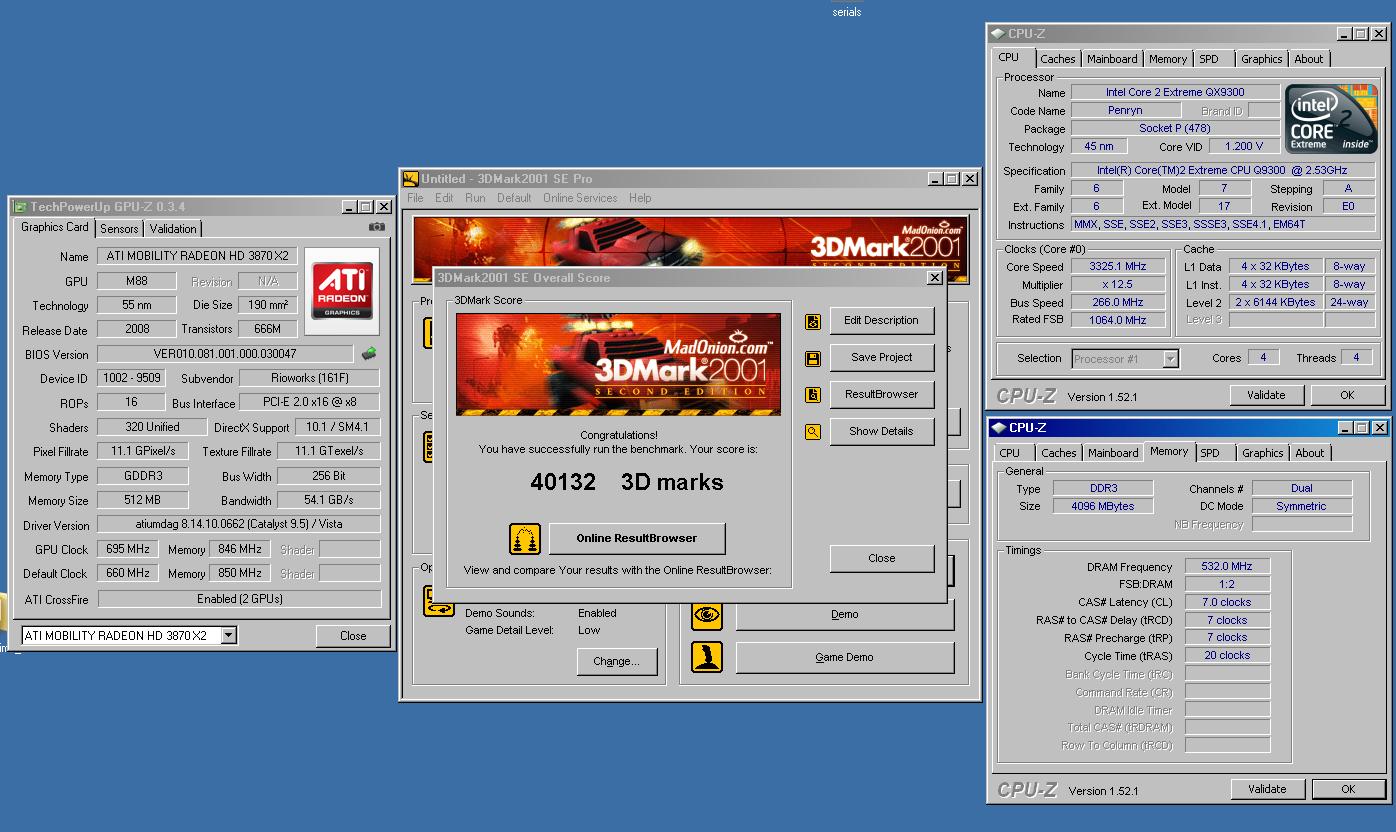Click the magnifier icon beside Show Details
This screenshot has height=832, width=1396.
tap(813, 432)
